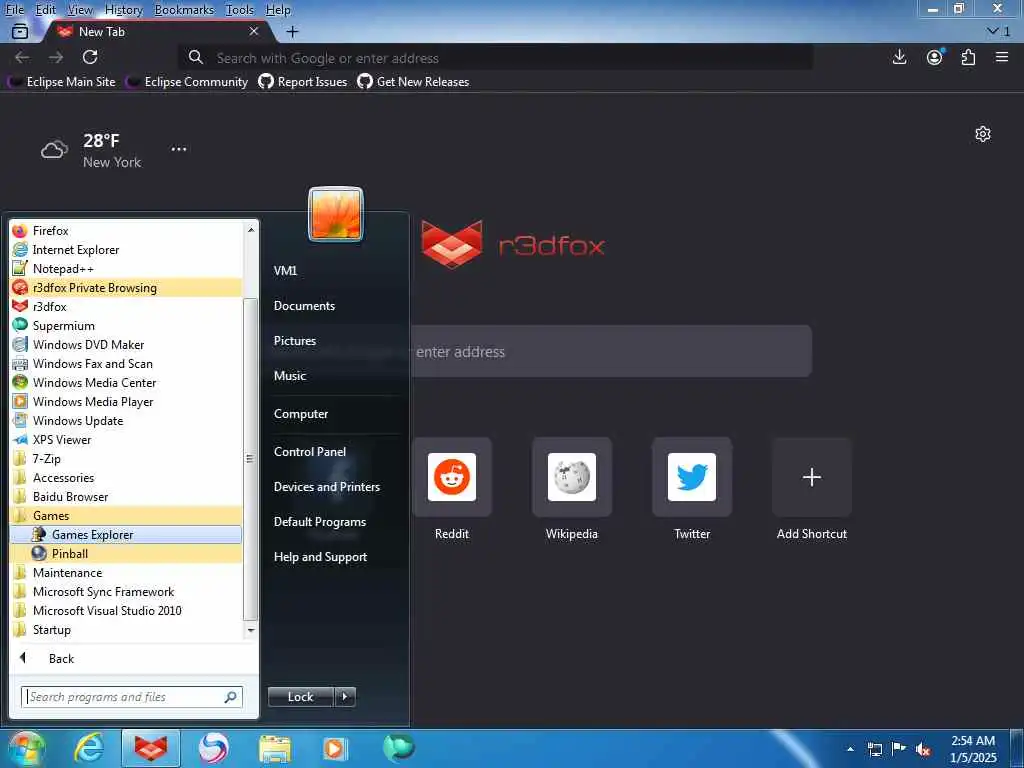1024x768 pixels.
Task: Launch Pinball game
Action: (126, 553)
